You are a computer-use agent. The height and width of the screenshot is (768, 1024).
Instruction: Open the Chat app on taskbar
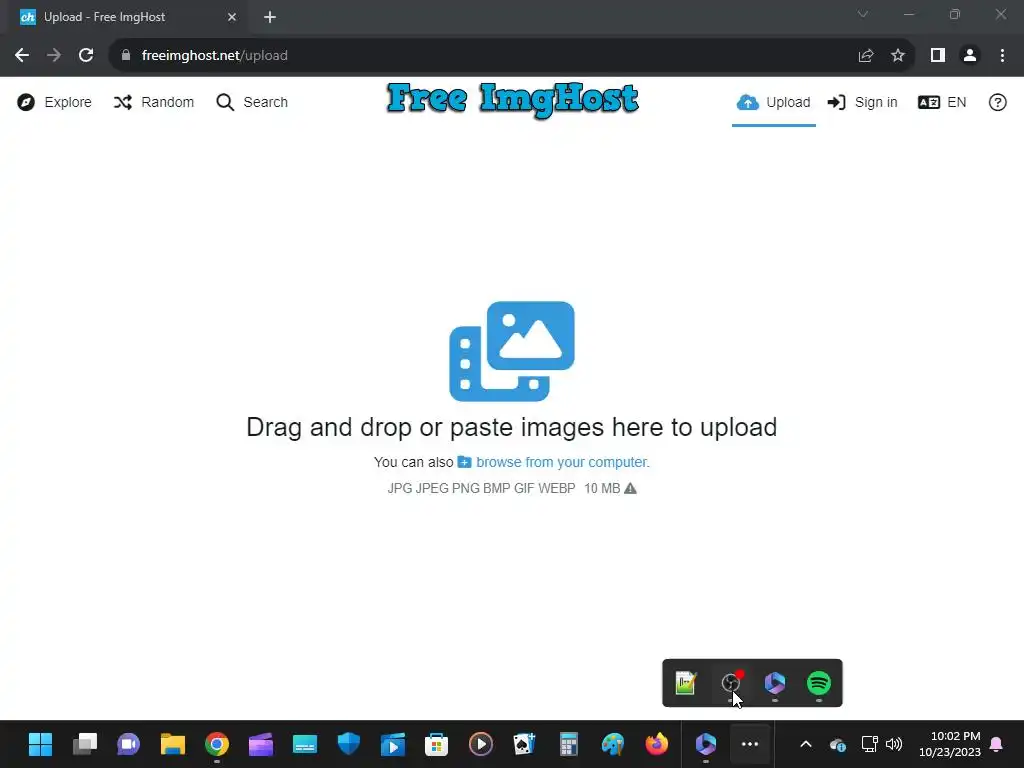click(x=129, y=744)
